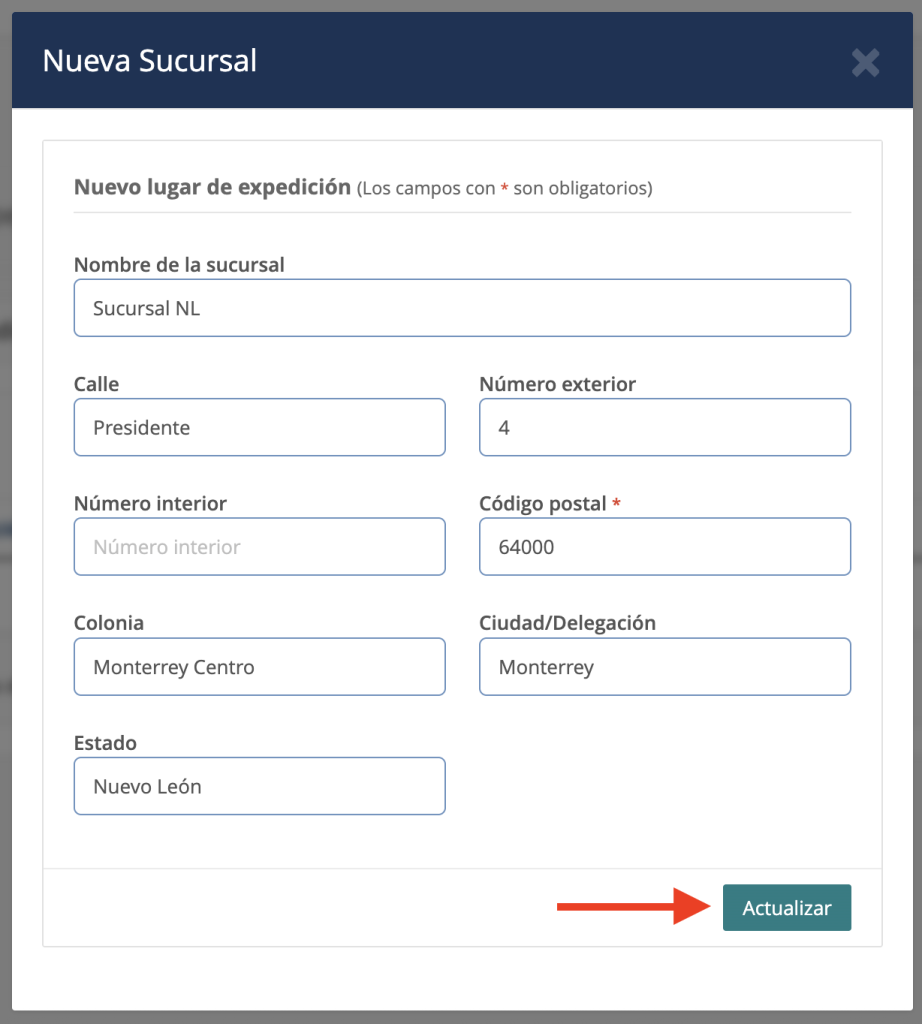Click into the Número exterior field
Screen dimensions: 922x1024
tap(665, 427)
